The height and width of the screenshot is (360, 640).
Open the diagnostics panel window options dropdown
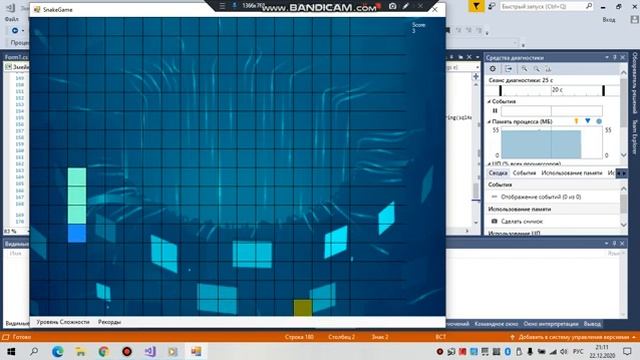click(607, 58)
